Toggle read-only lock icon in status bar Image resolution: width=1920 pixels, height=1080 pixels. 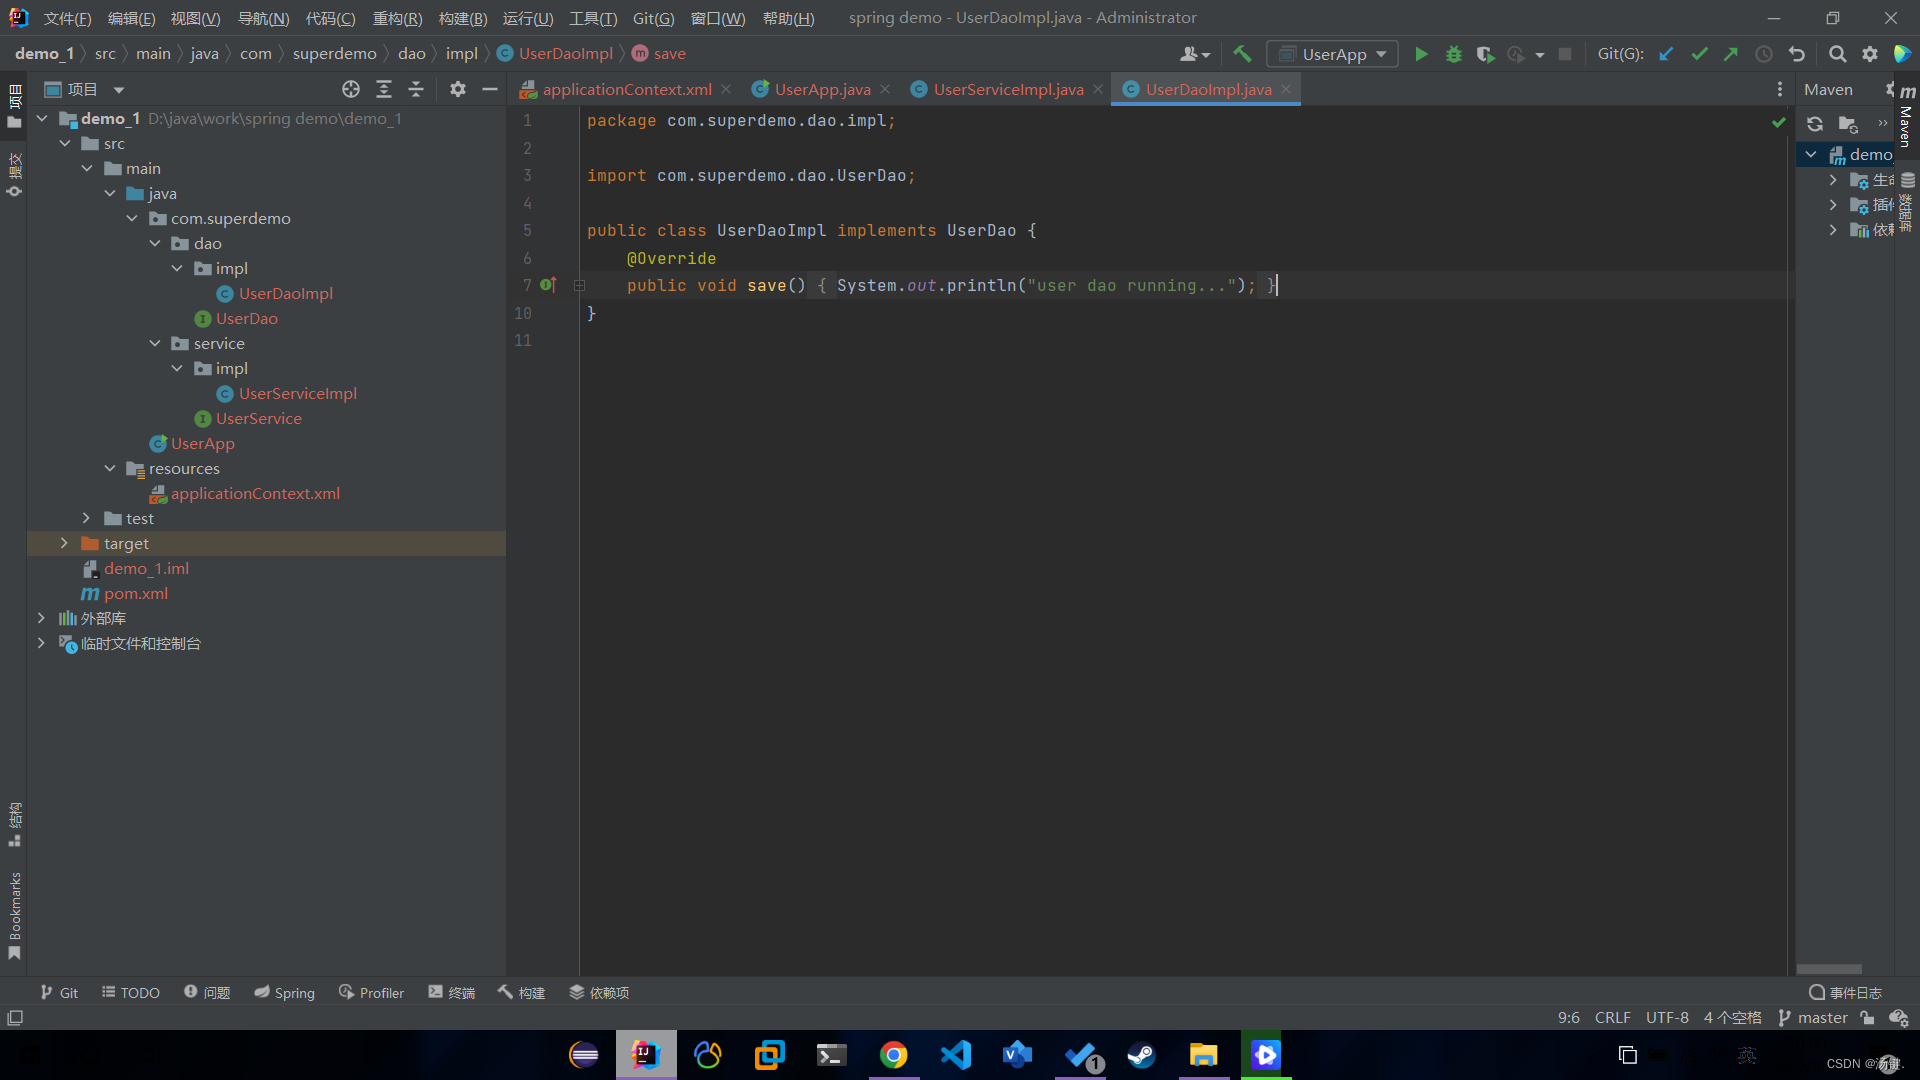[x=1867, y=1018]
